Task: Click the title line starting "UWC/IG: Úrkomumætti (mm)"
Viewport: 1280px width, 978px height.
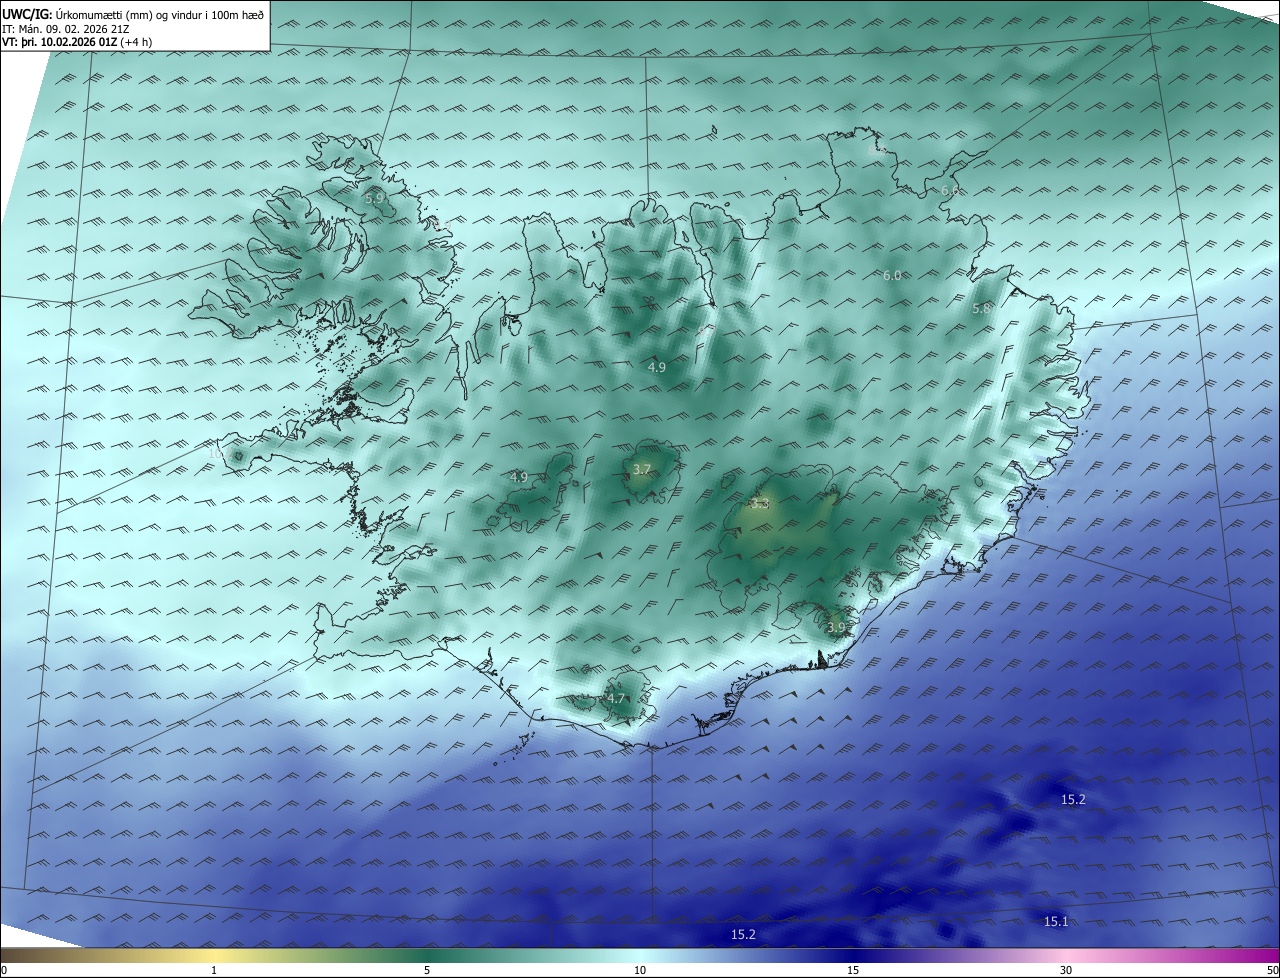Action: pos(133,15)
